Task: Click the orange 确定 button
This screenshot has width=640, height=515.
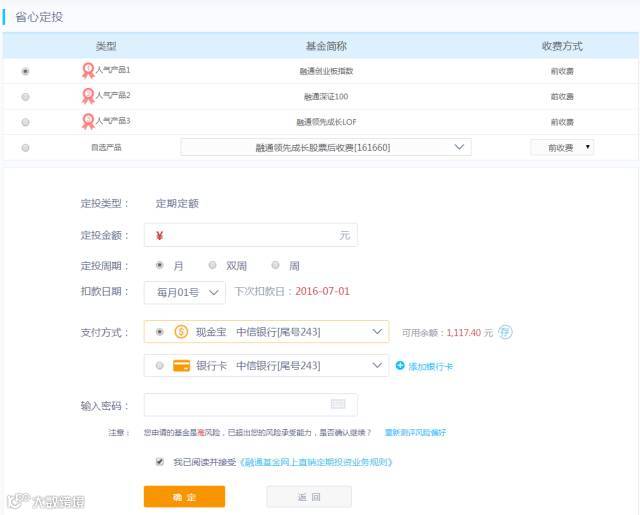Action: [x=184, y=497]
